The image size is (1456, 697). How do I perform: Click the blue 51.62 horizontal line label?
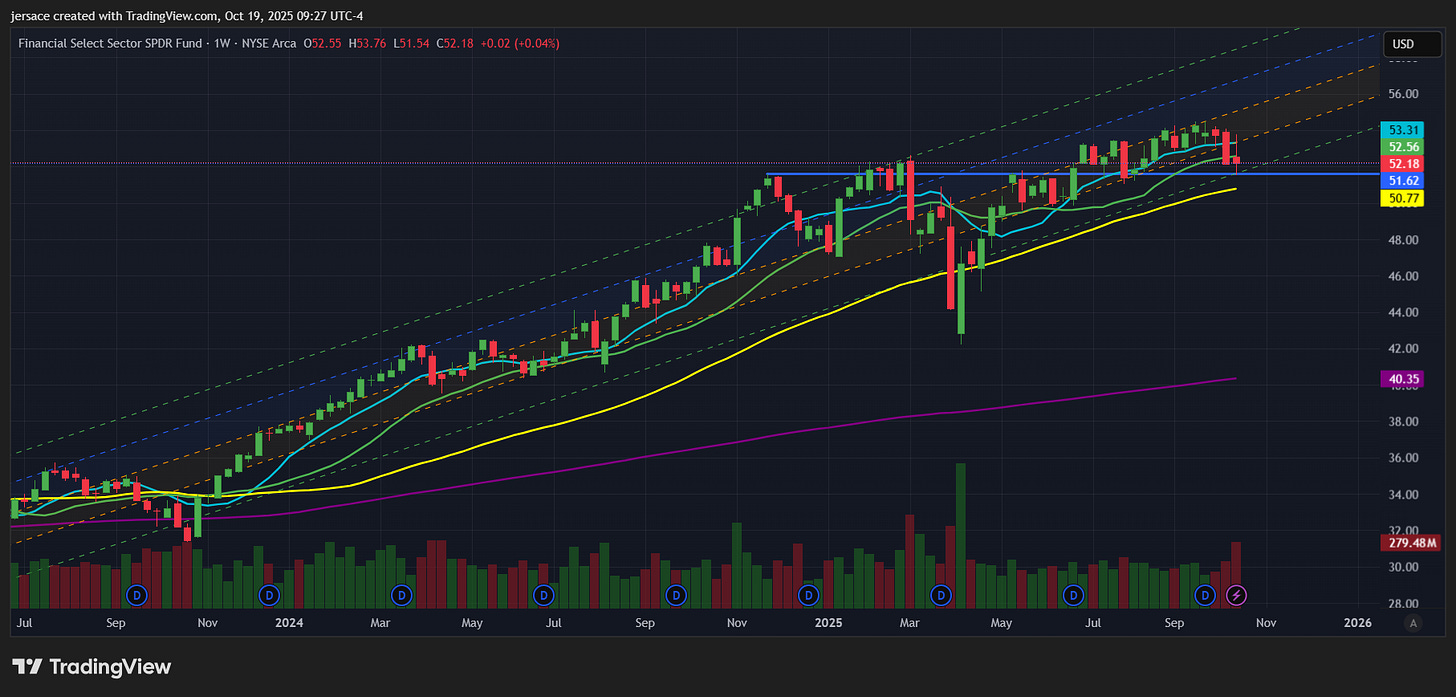click(1404, 181)
